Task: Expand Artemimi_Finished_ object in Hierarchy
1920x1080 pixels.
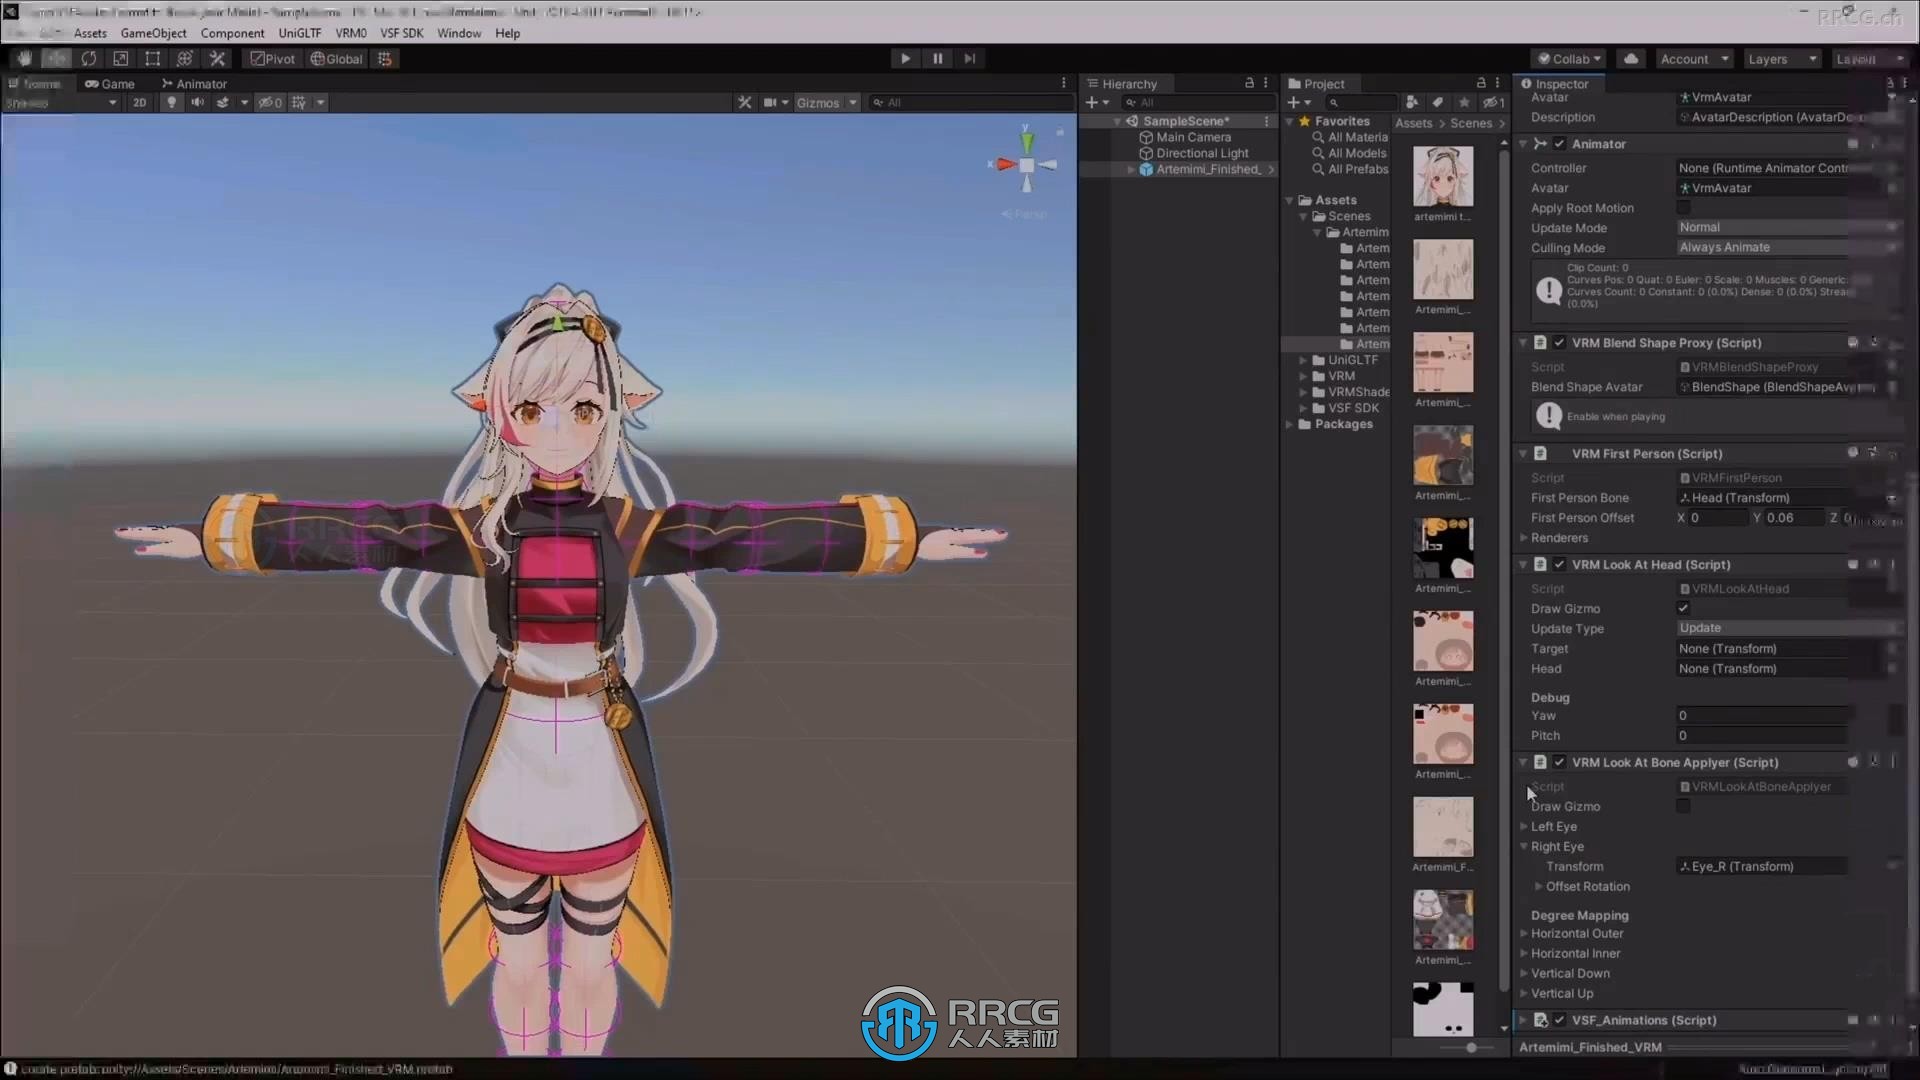Action: 1131,169
